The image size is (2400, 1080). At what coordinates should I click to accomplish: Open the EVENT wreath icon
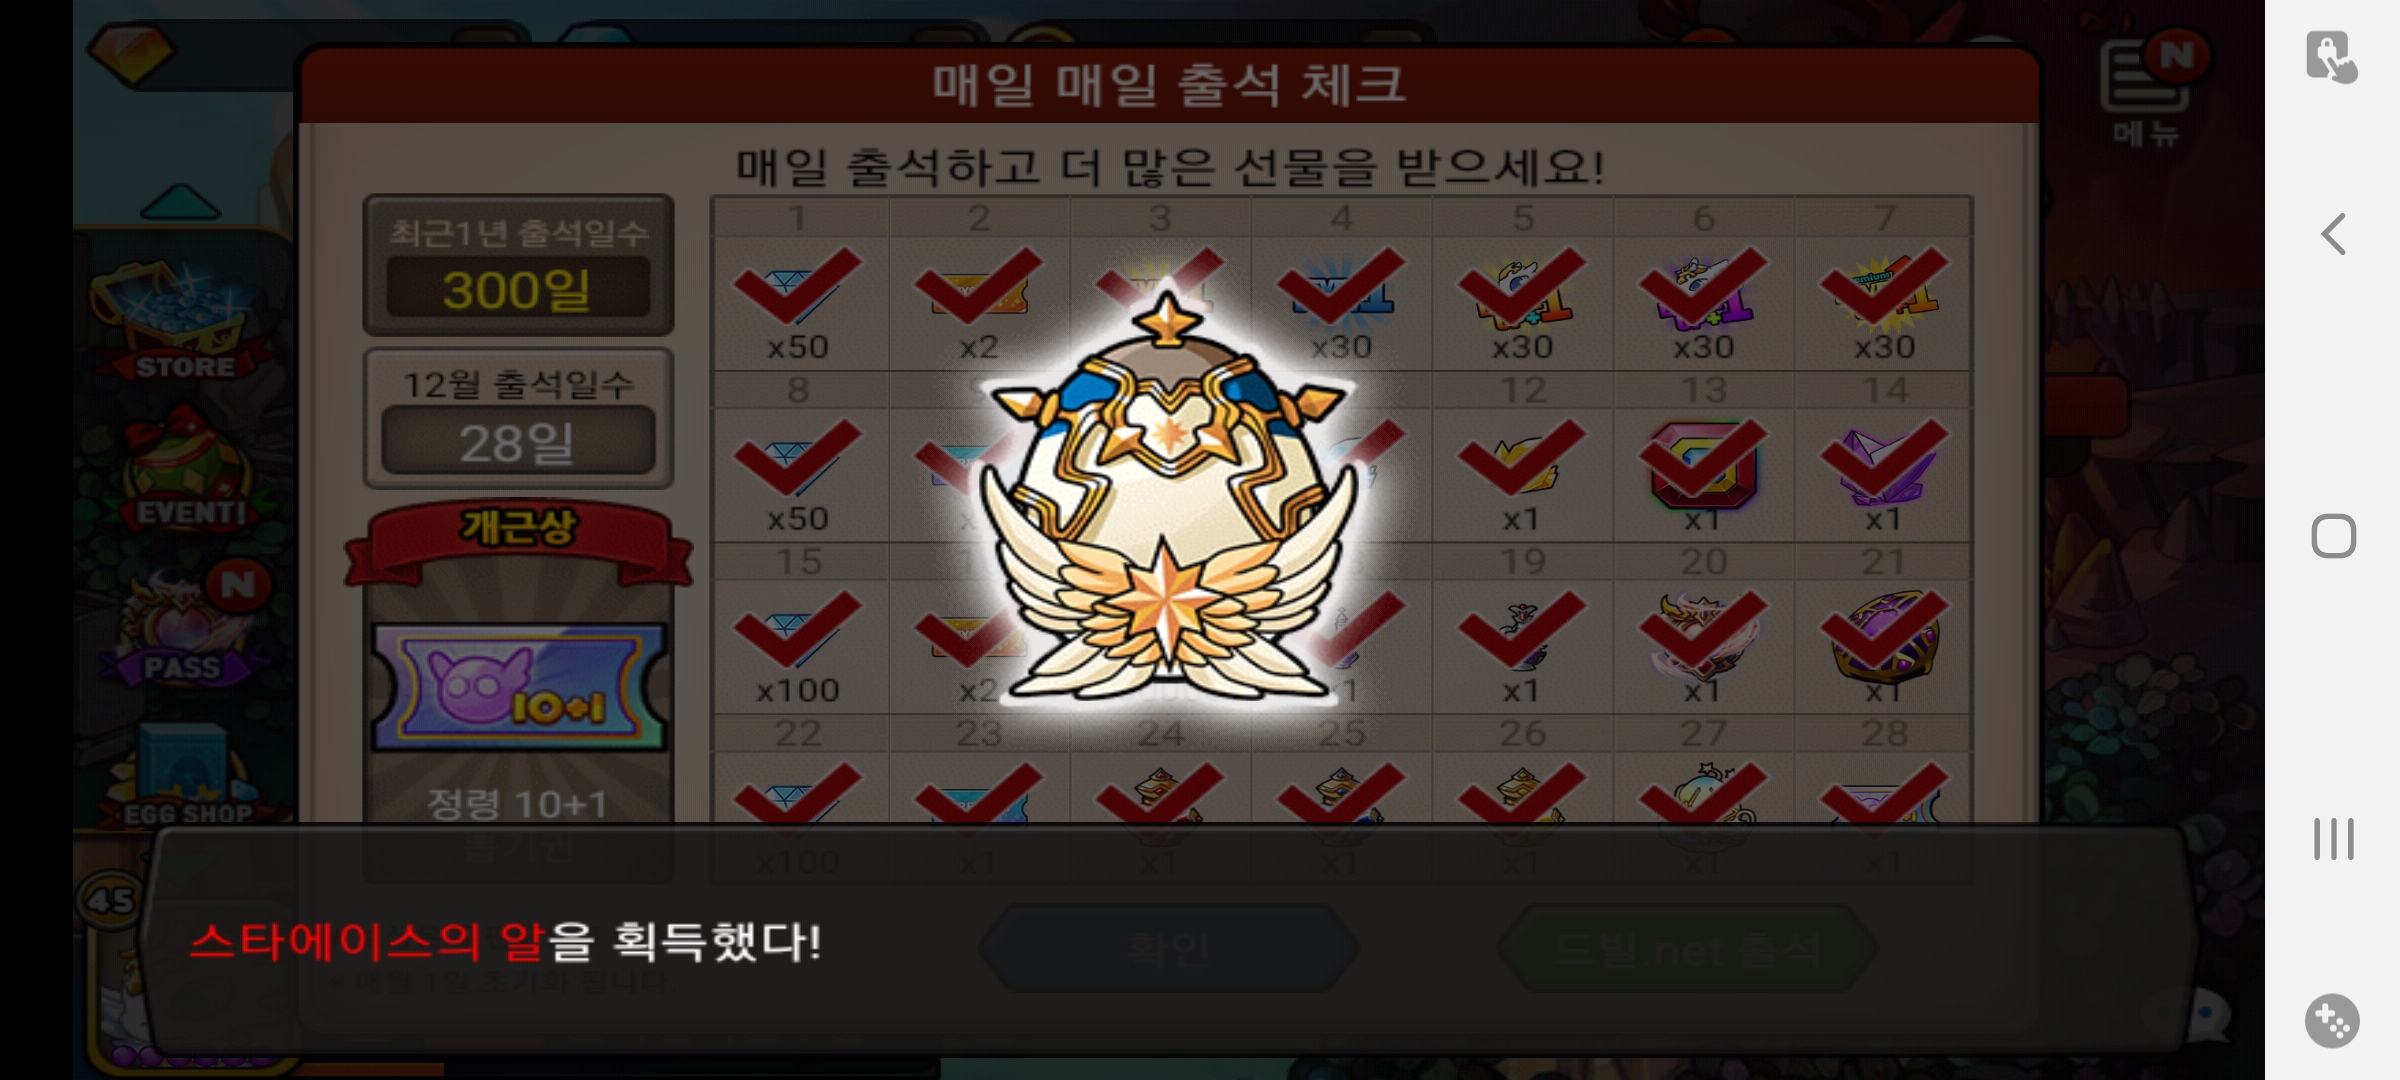(187, 470)
